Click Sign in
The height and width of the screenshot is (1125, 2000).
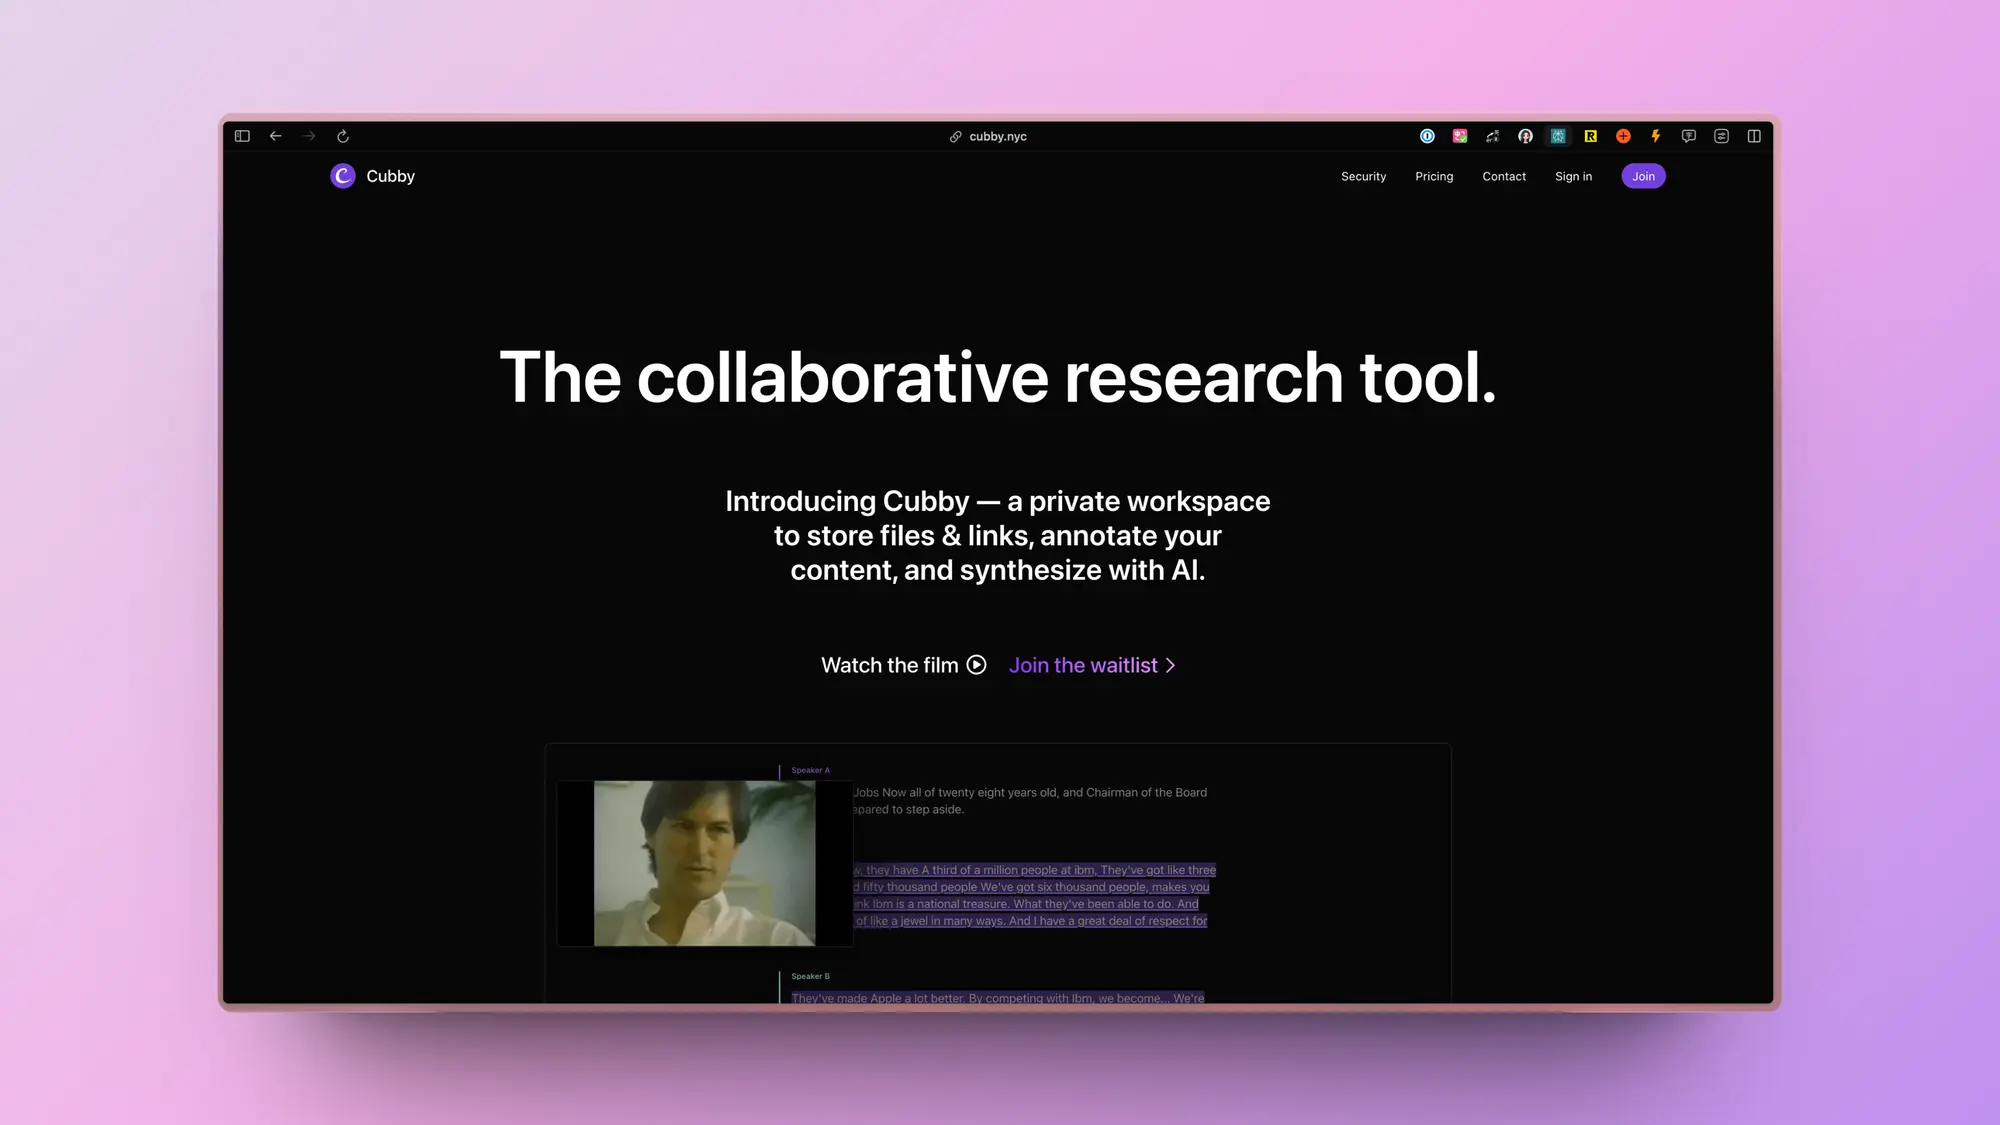click(1573, 176)
